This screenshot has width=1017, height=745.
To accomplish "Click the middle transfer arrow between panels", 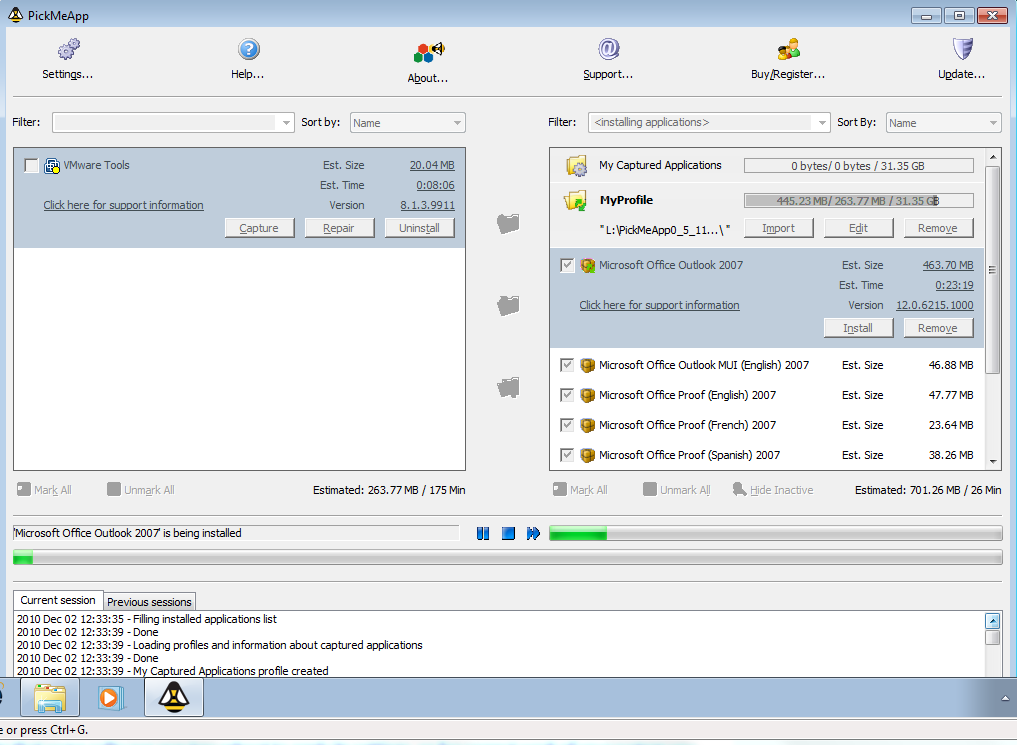I will click(x=508, y=305).
